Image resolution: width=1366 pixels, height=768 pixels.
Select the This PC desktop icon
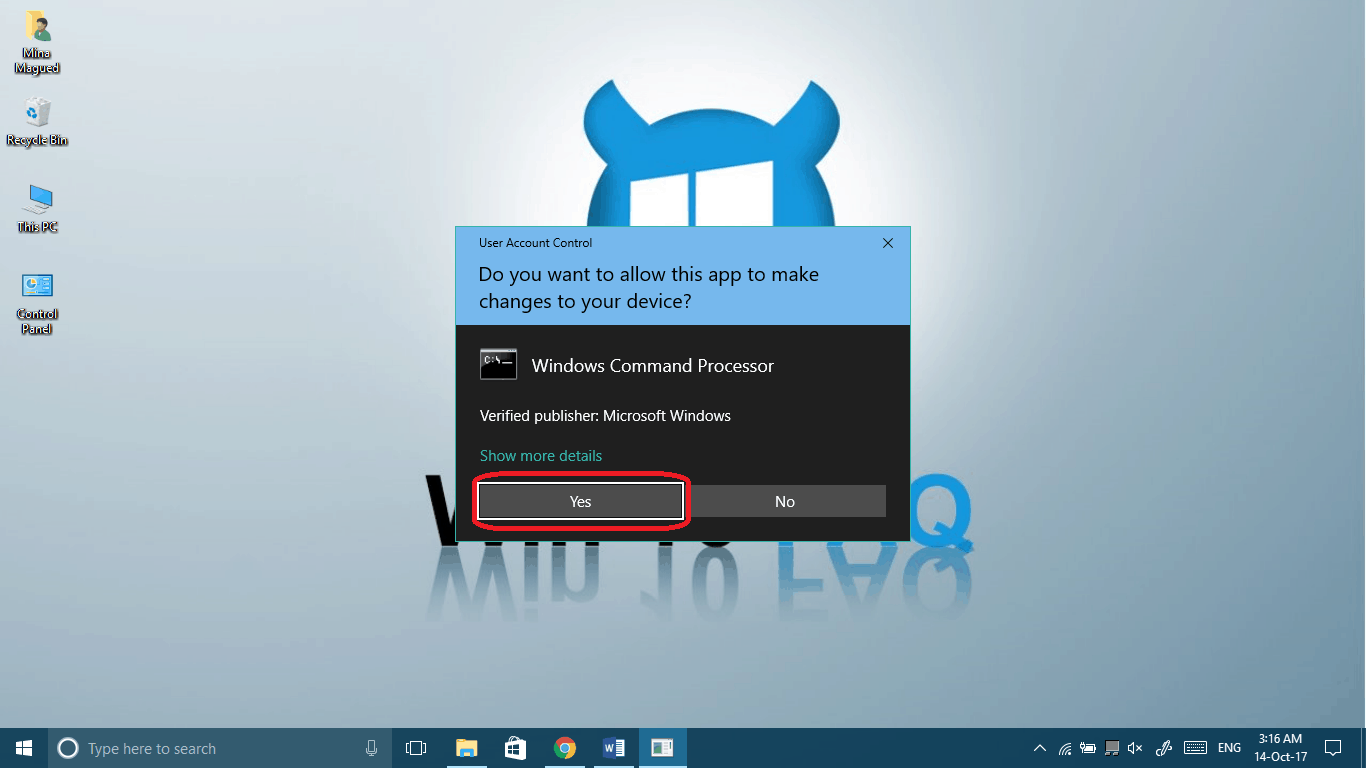tap(37, 208)
